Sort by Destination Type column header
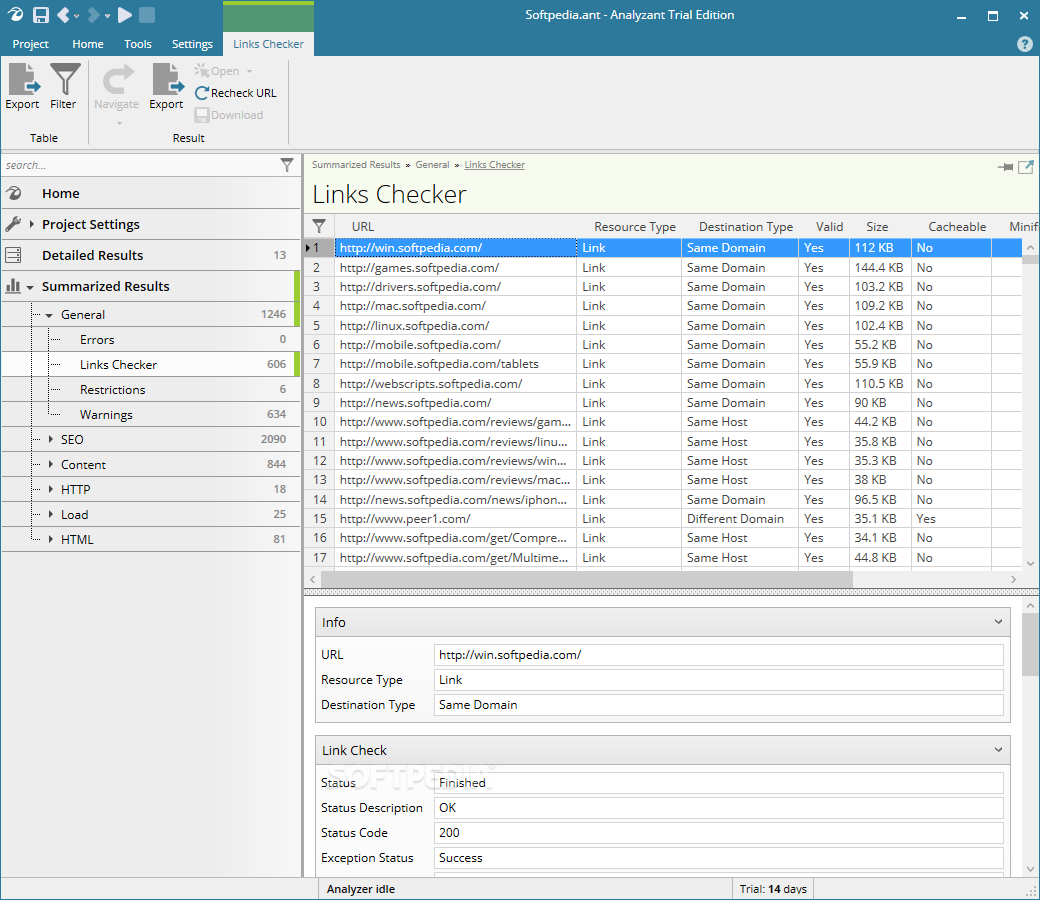The height and width of the screenshot is (900, 1040). 746,227
